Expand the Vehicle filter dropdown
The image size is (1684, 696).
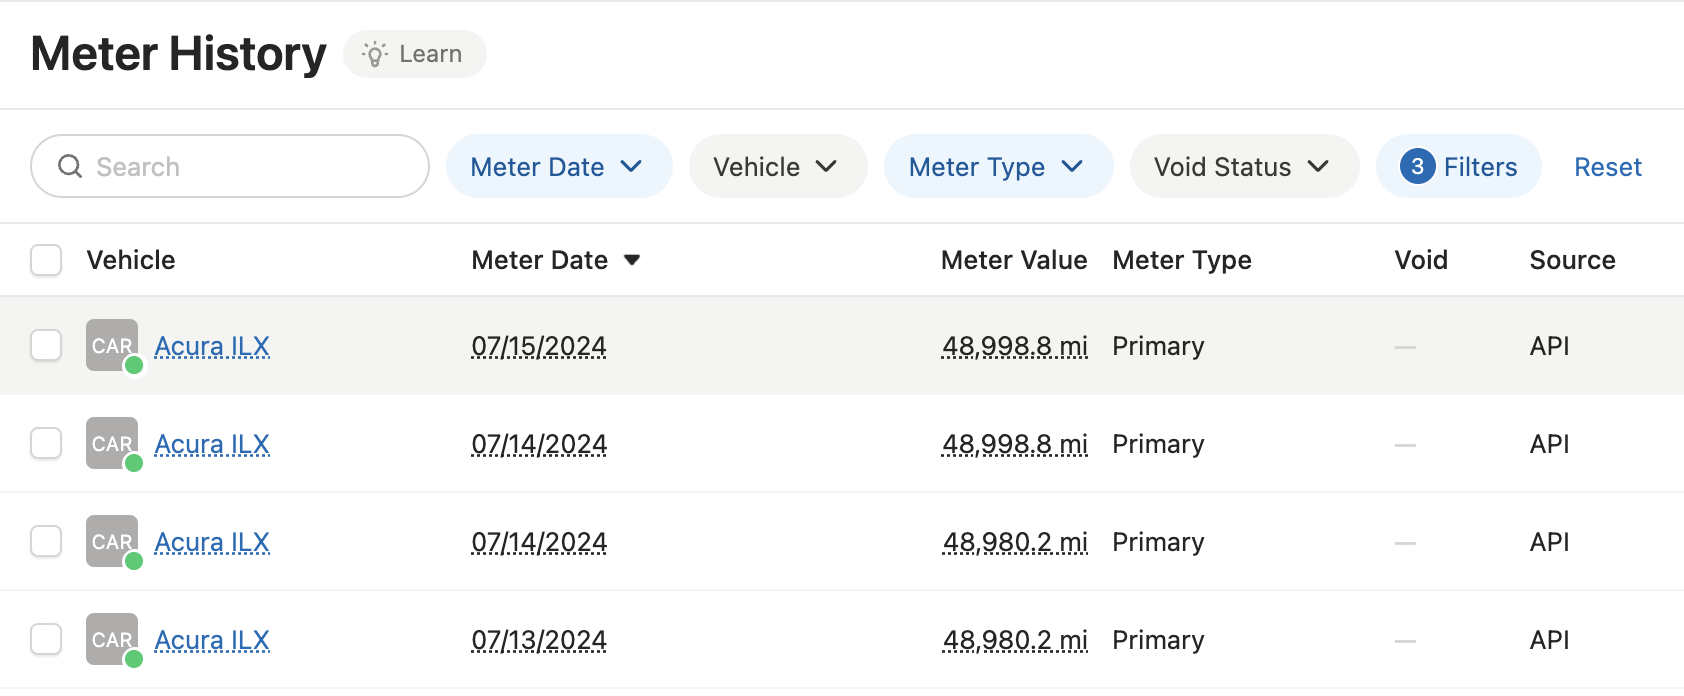coord(777,166)
